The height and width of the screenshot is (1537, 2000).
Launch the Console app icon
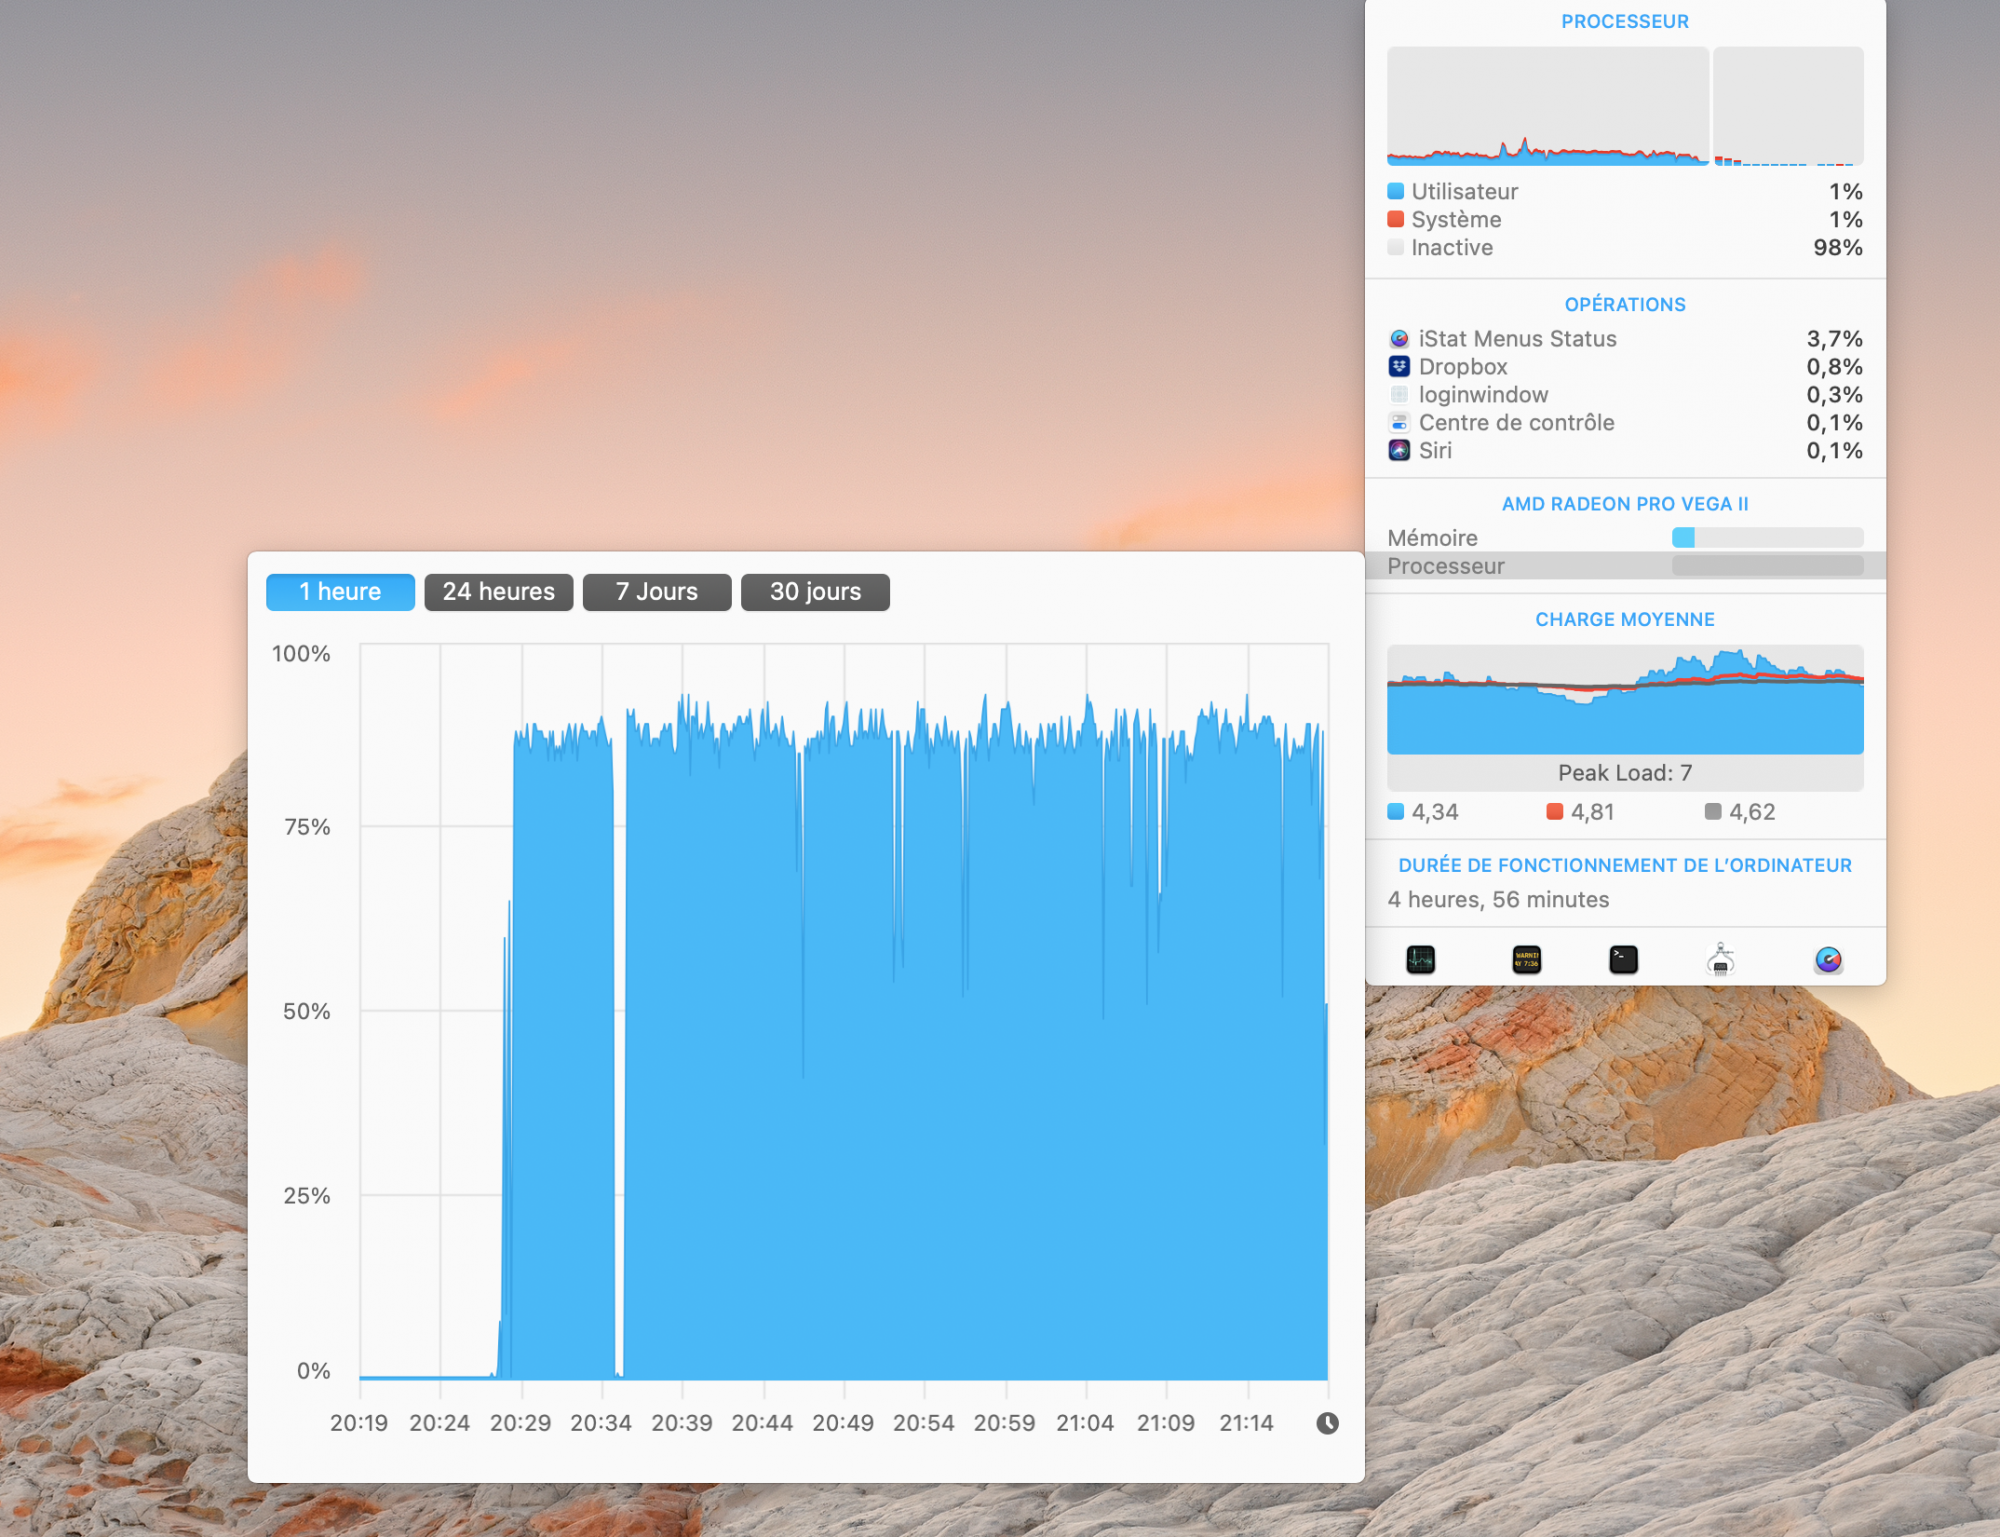point(1526,960)
